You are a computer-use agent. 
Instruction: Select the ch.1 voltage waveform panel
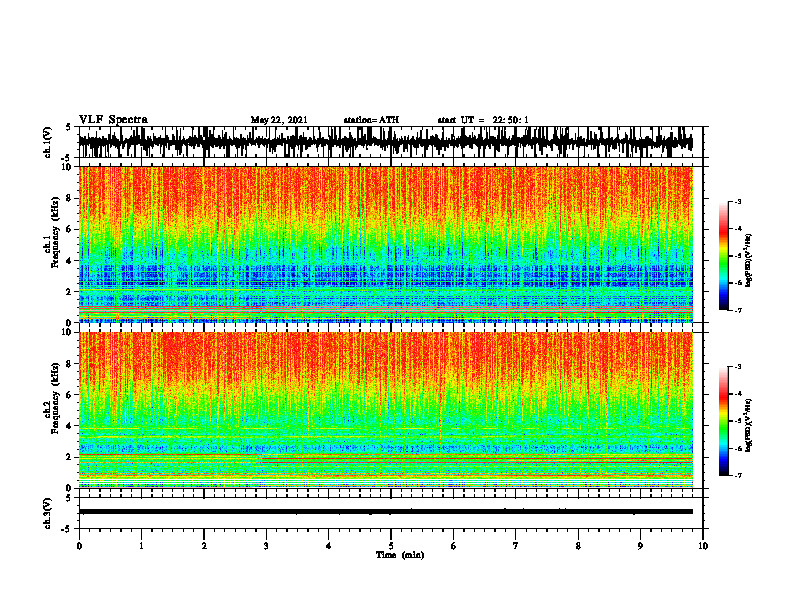click(x=391, y=142)
